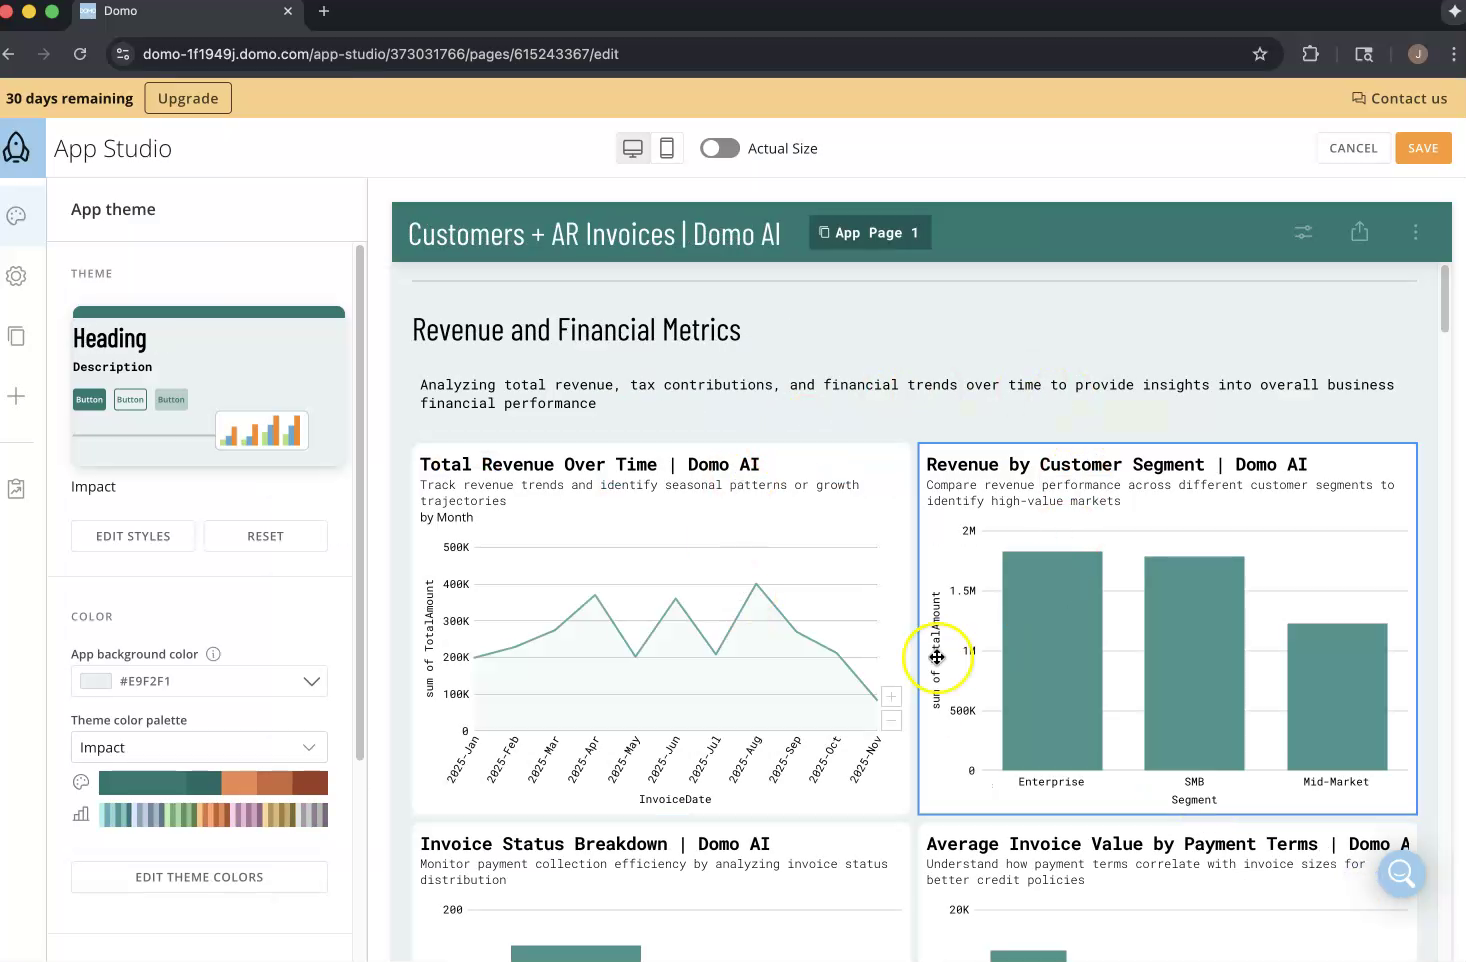Zoom out with the chart minus icon
The image size is (1466, 962).
pyautogui.click(x=891, y=720)
